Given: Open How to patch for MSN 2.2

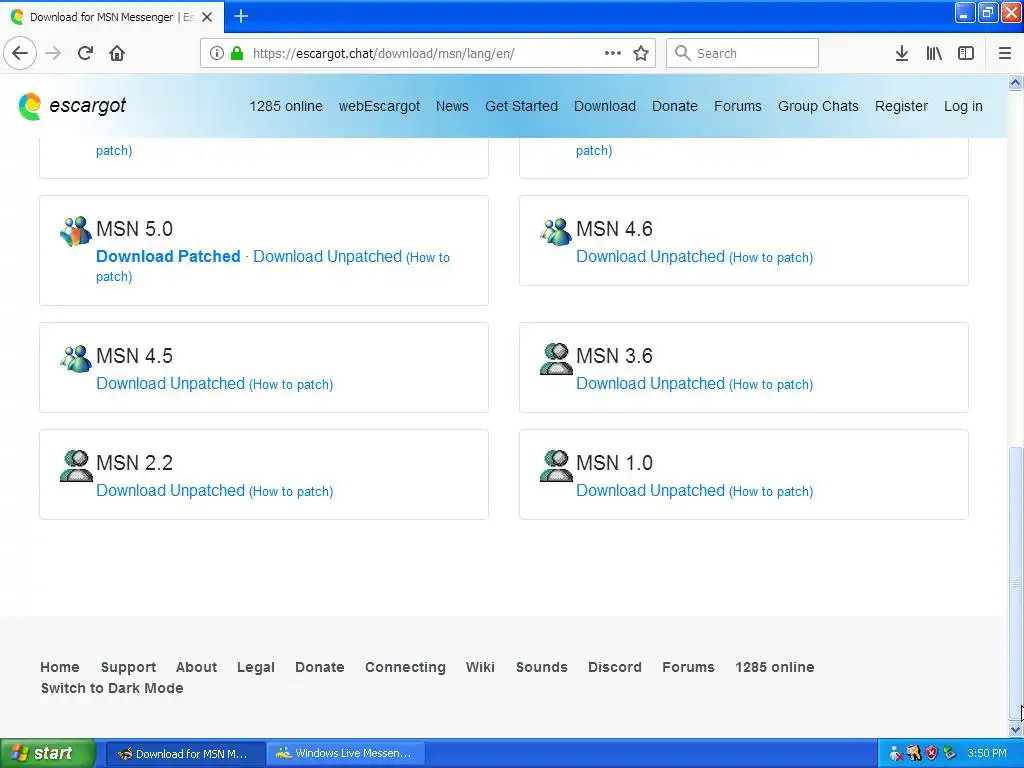Looking at the screenshot, I should pos(291,492).
